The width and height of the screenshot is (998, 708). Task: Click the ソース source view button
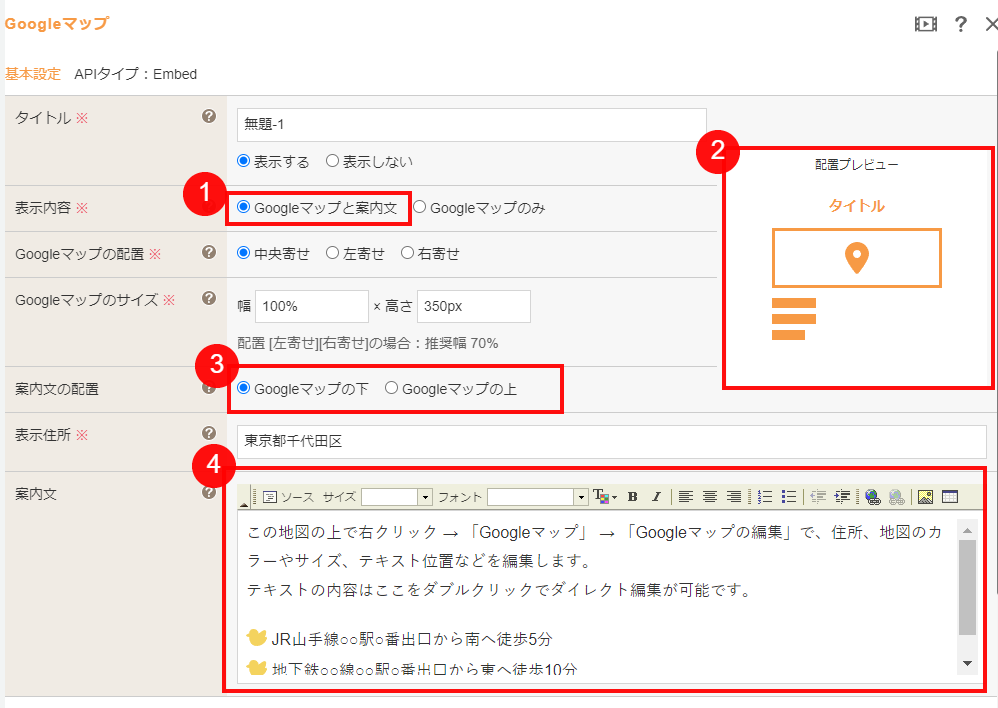click(288, 497)
